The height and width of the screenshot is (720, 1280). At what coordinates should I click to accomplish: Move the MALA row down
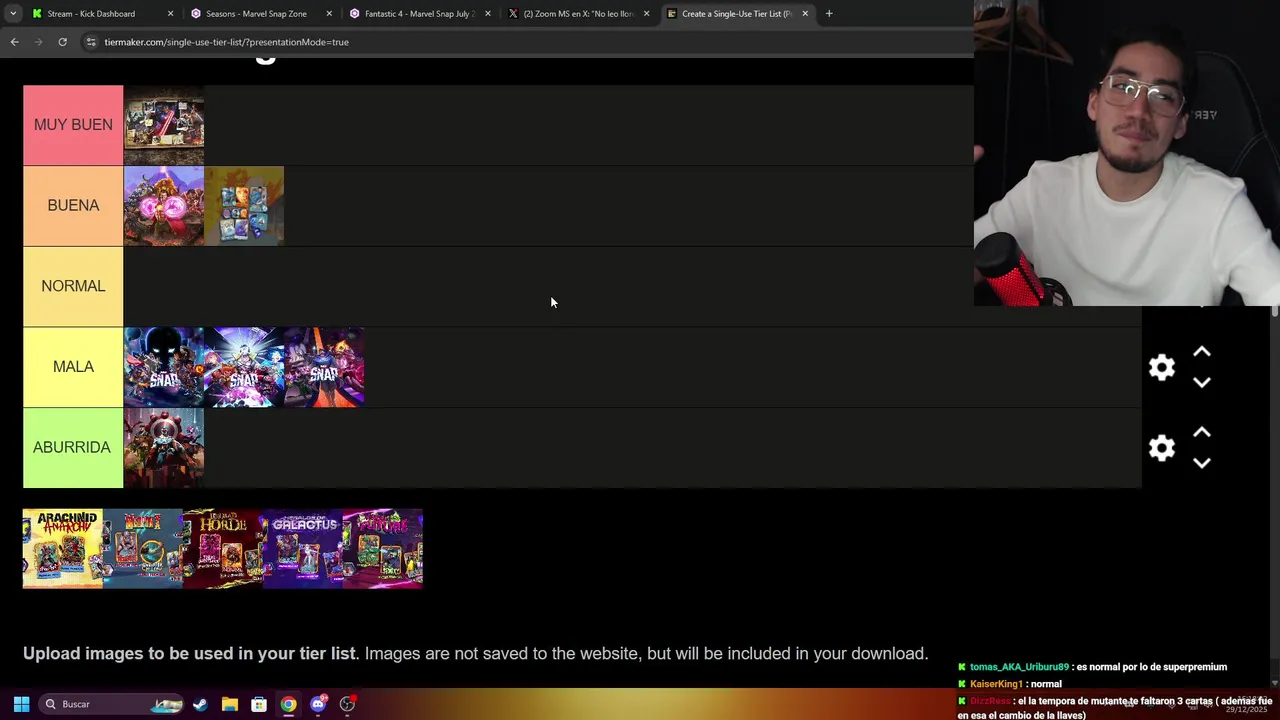(1202, 382)
